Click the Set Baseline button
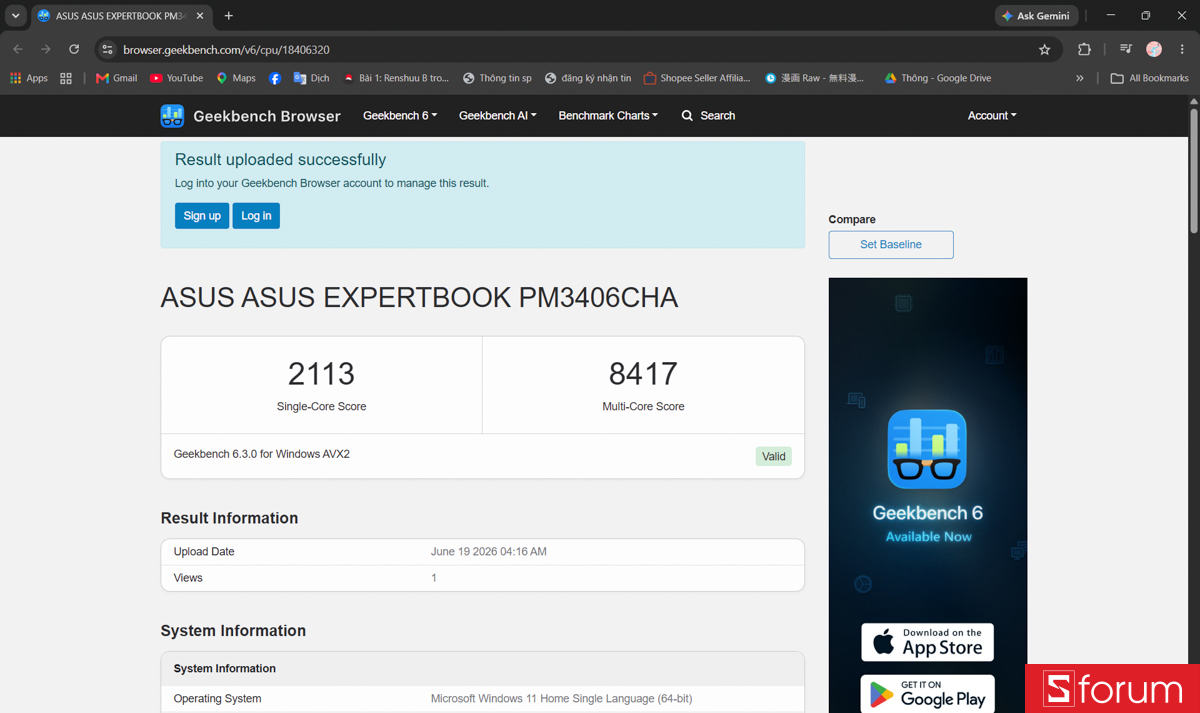Screen dimensions: 1200x713 click(891, 245)
